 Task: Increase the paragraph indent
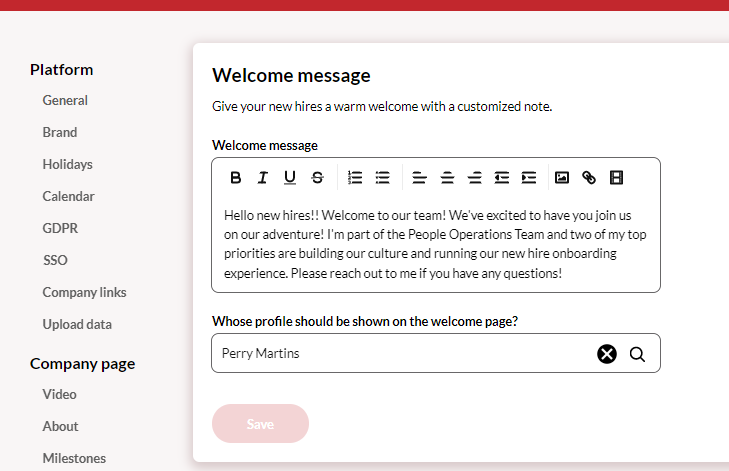(x=529, y=178)
